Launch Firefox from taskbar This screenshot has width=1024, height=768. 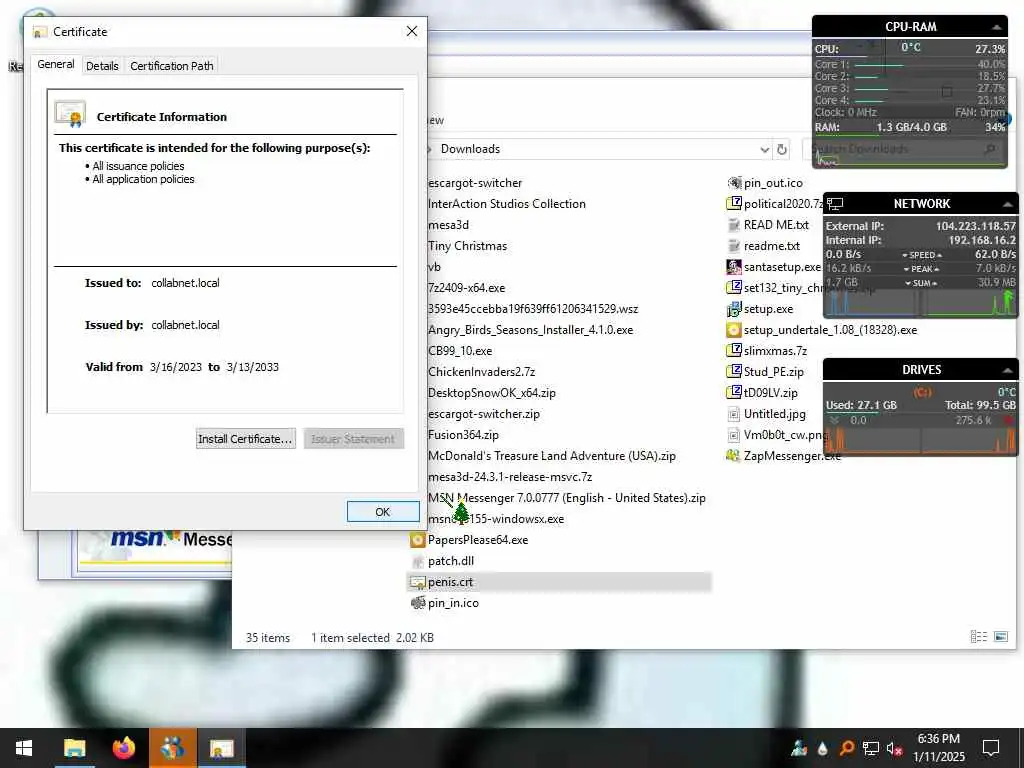(x=123, y=748)
